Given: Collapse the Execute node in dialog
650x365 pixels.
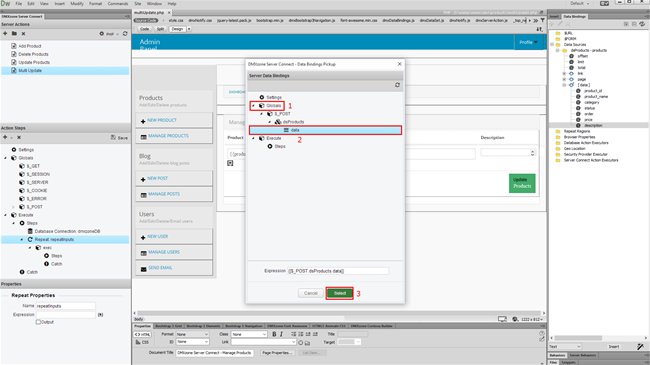Looking at the screenshot, I should [253, 138].
